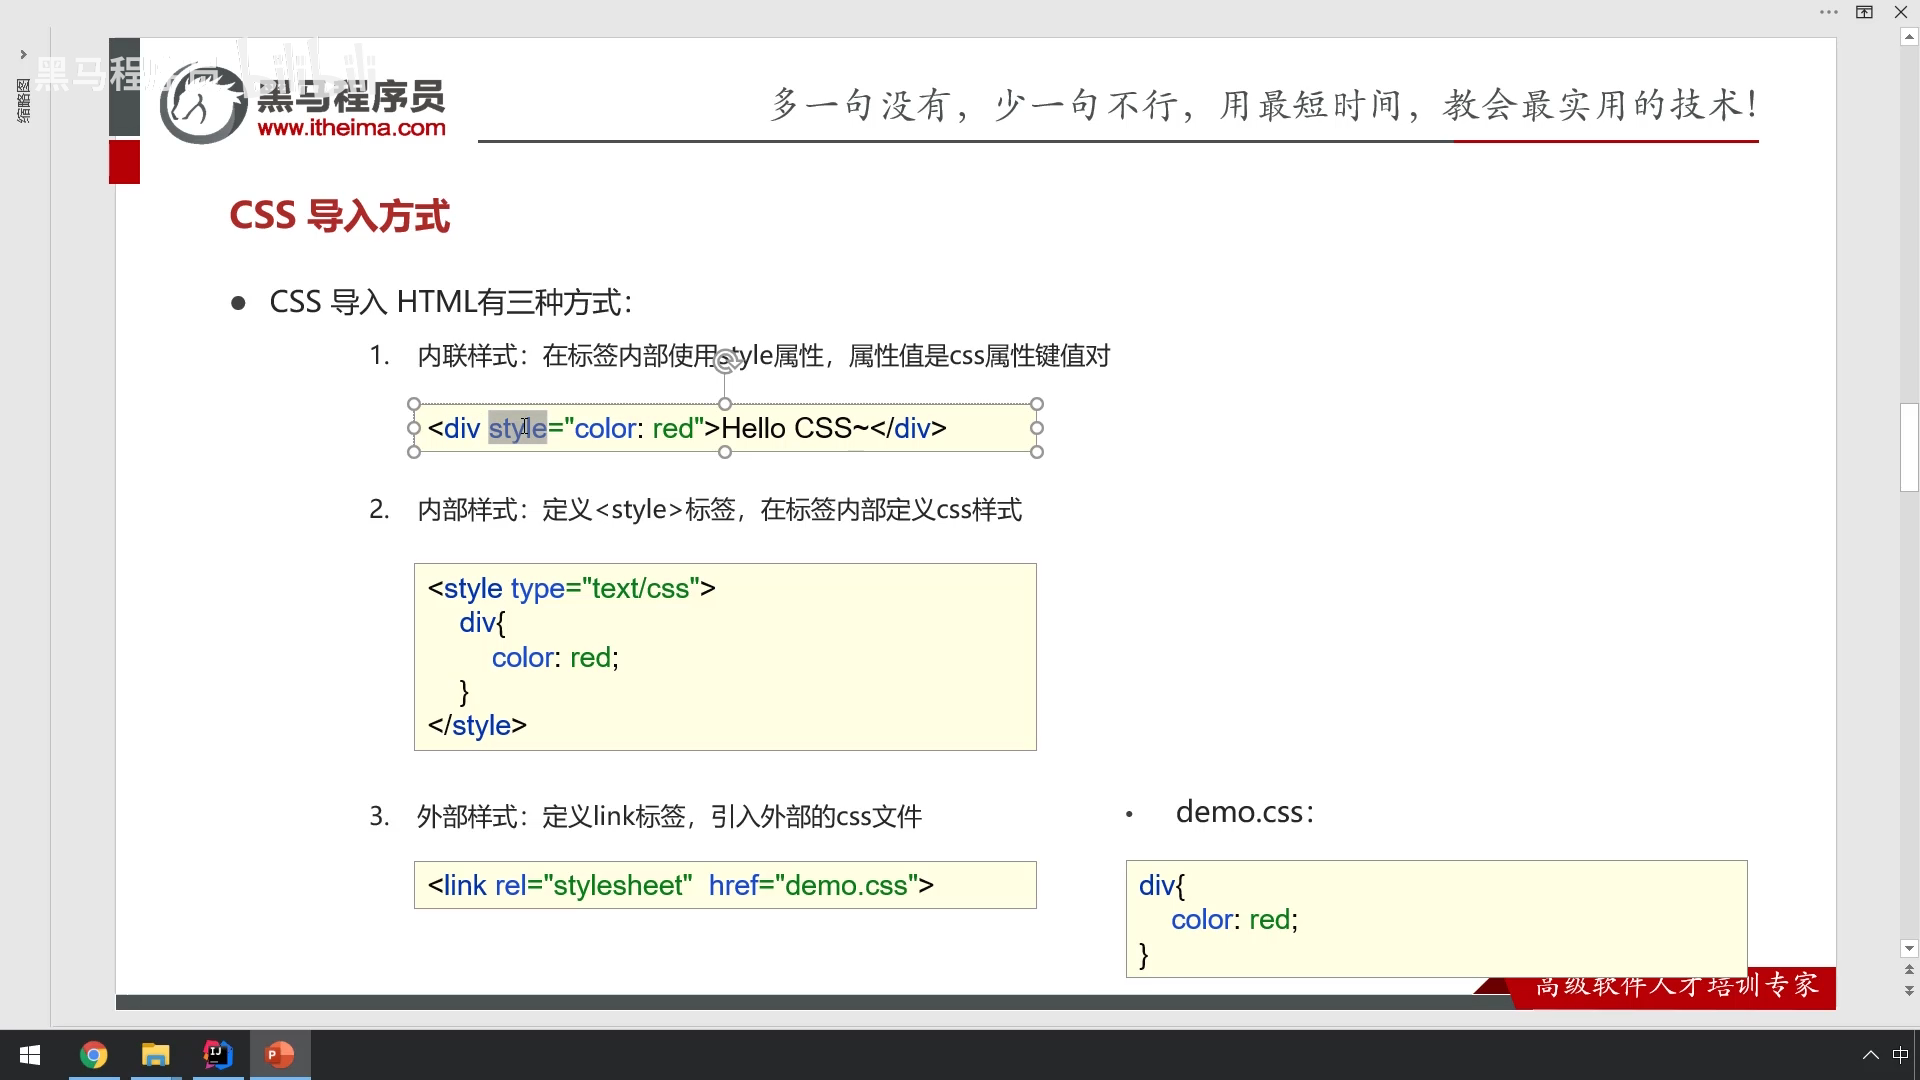Go to next slide with double-down arrow
Screen dimensions: 1920x1080
point(1909,990)
